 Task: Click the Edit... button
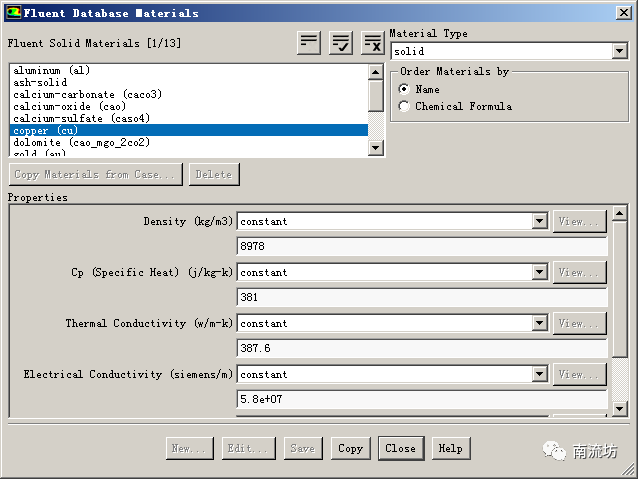(x=249, y=448)
